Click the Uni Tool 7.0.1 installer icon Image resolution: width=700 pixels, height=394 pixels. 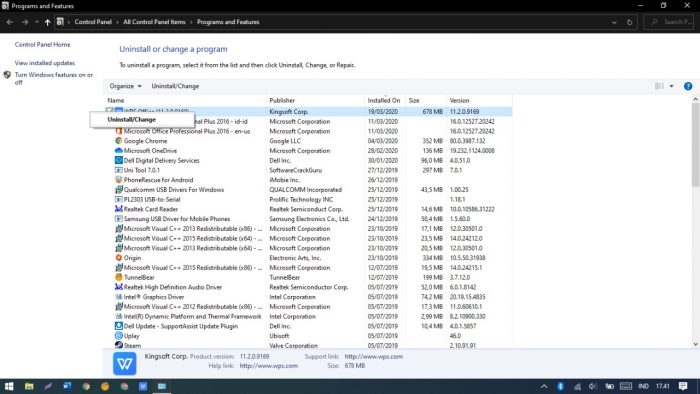(118, 170)
